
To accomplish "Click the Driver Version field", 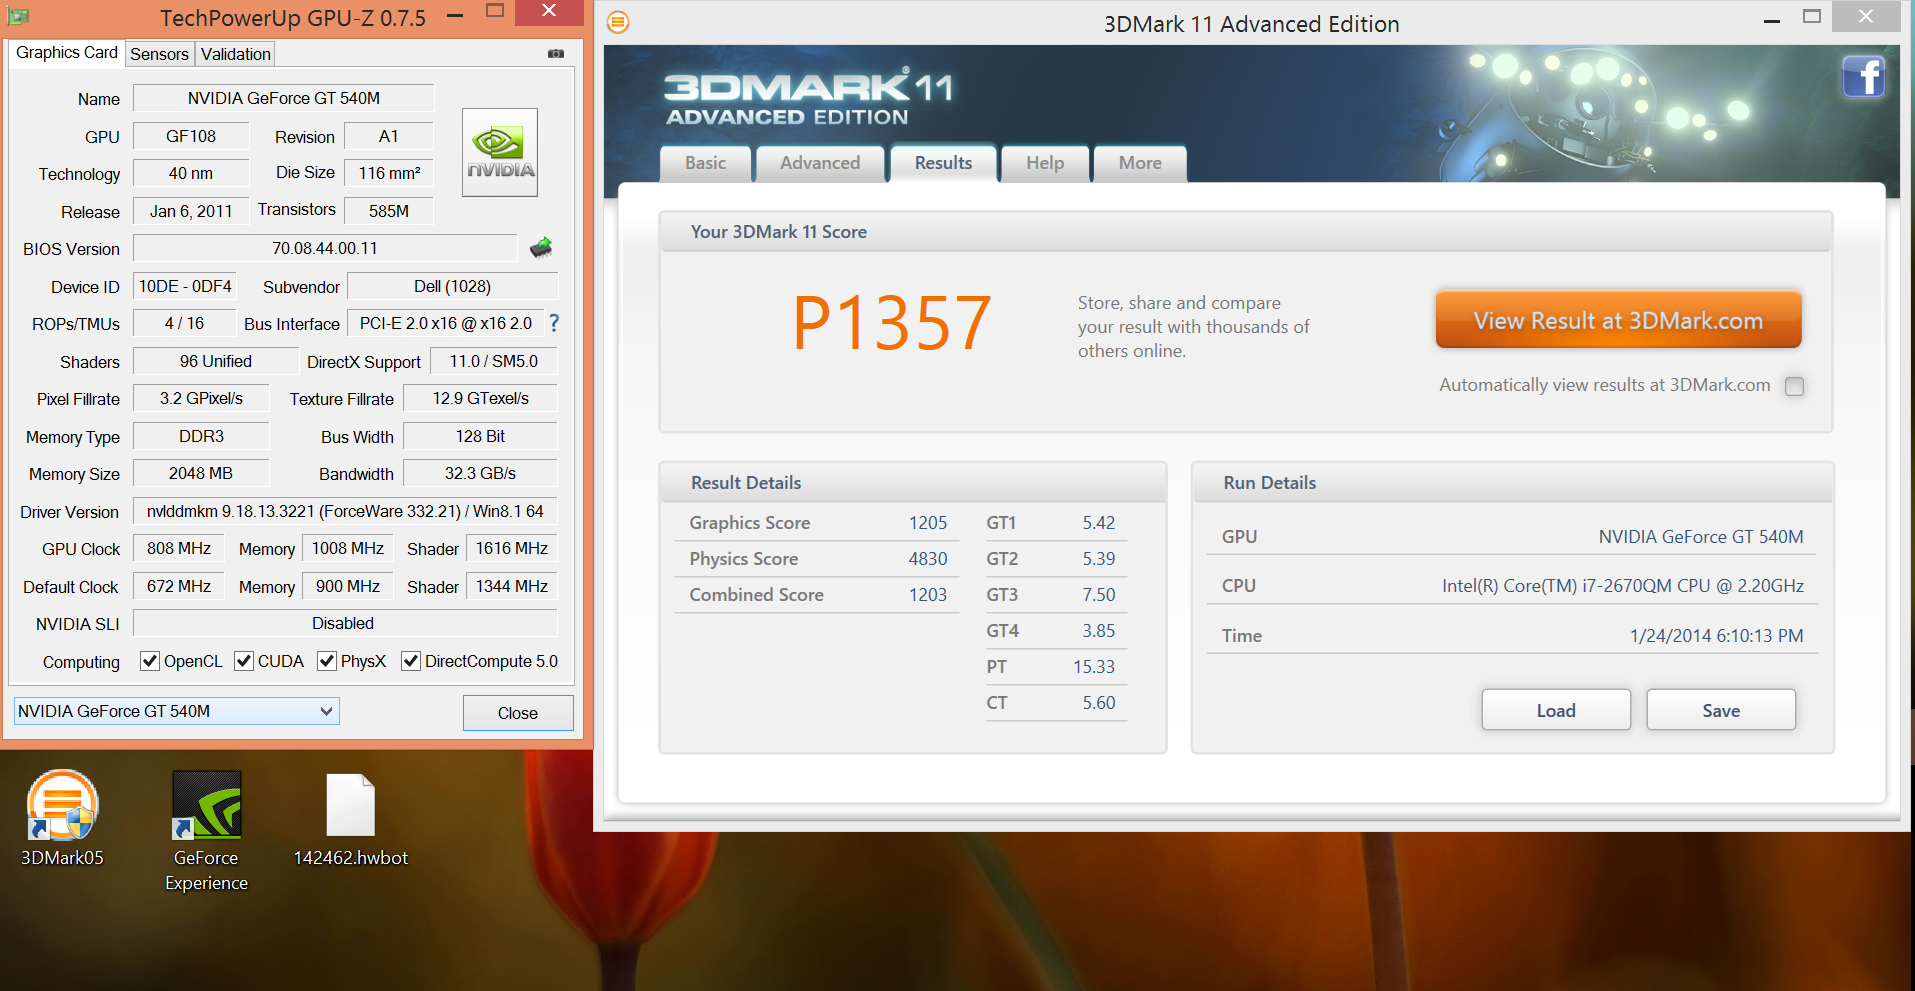I will coord(345,511).
